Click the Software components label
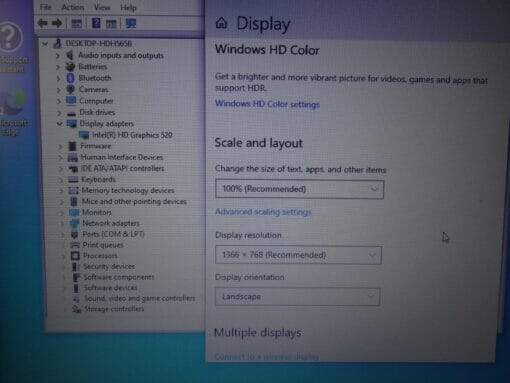This screenshot has height=383, width=510. (x=119, y=277)
